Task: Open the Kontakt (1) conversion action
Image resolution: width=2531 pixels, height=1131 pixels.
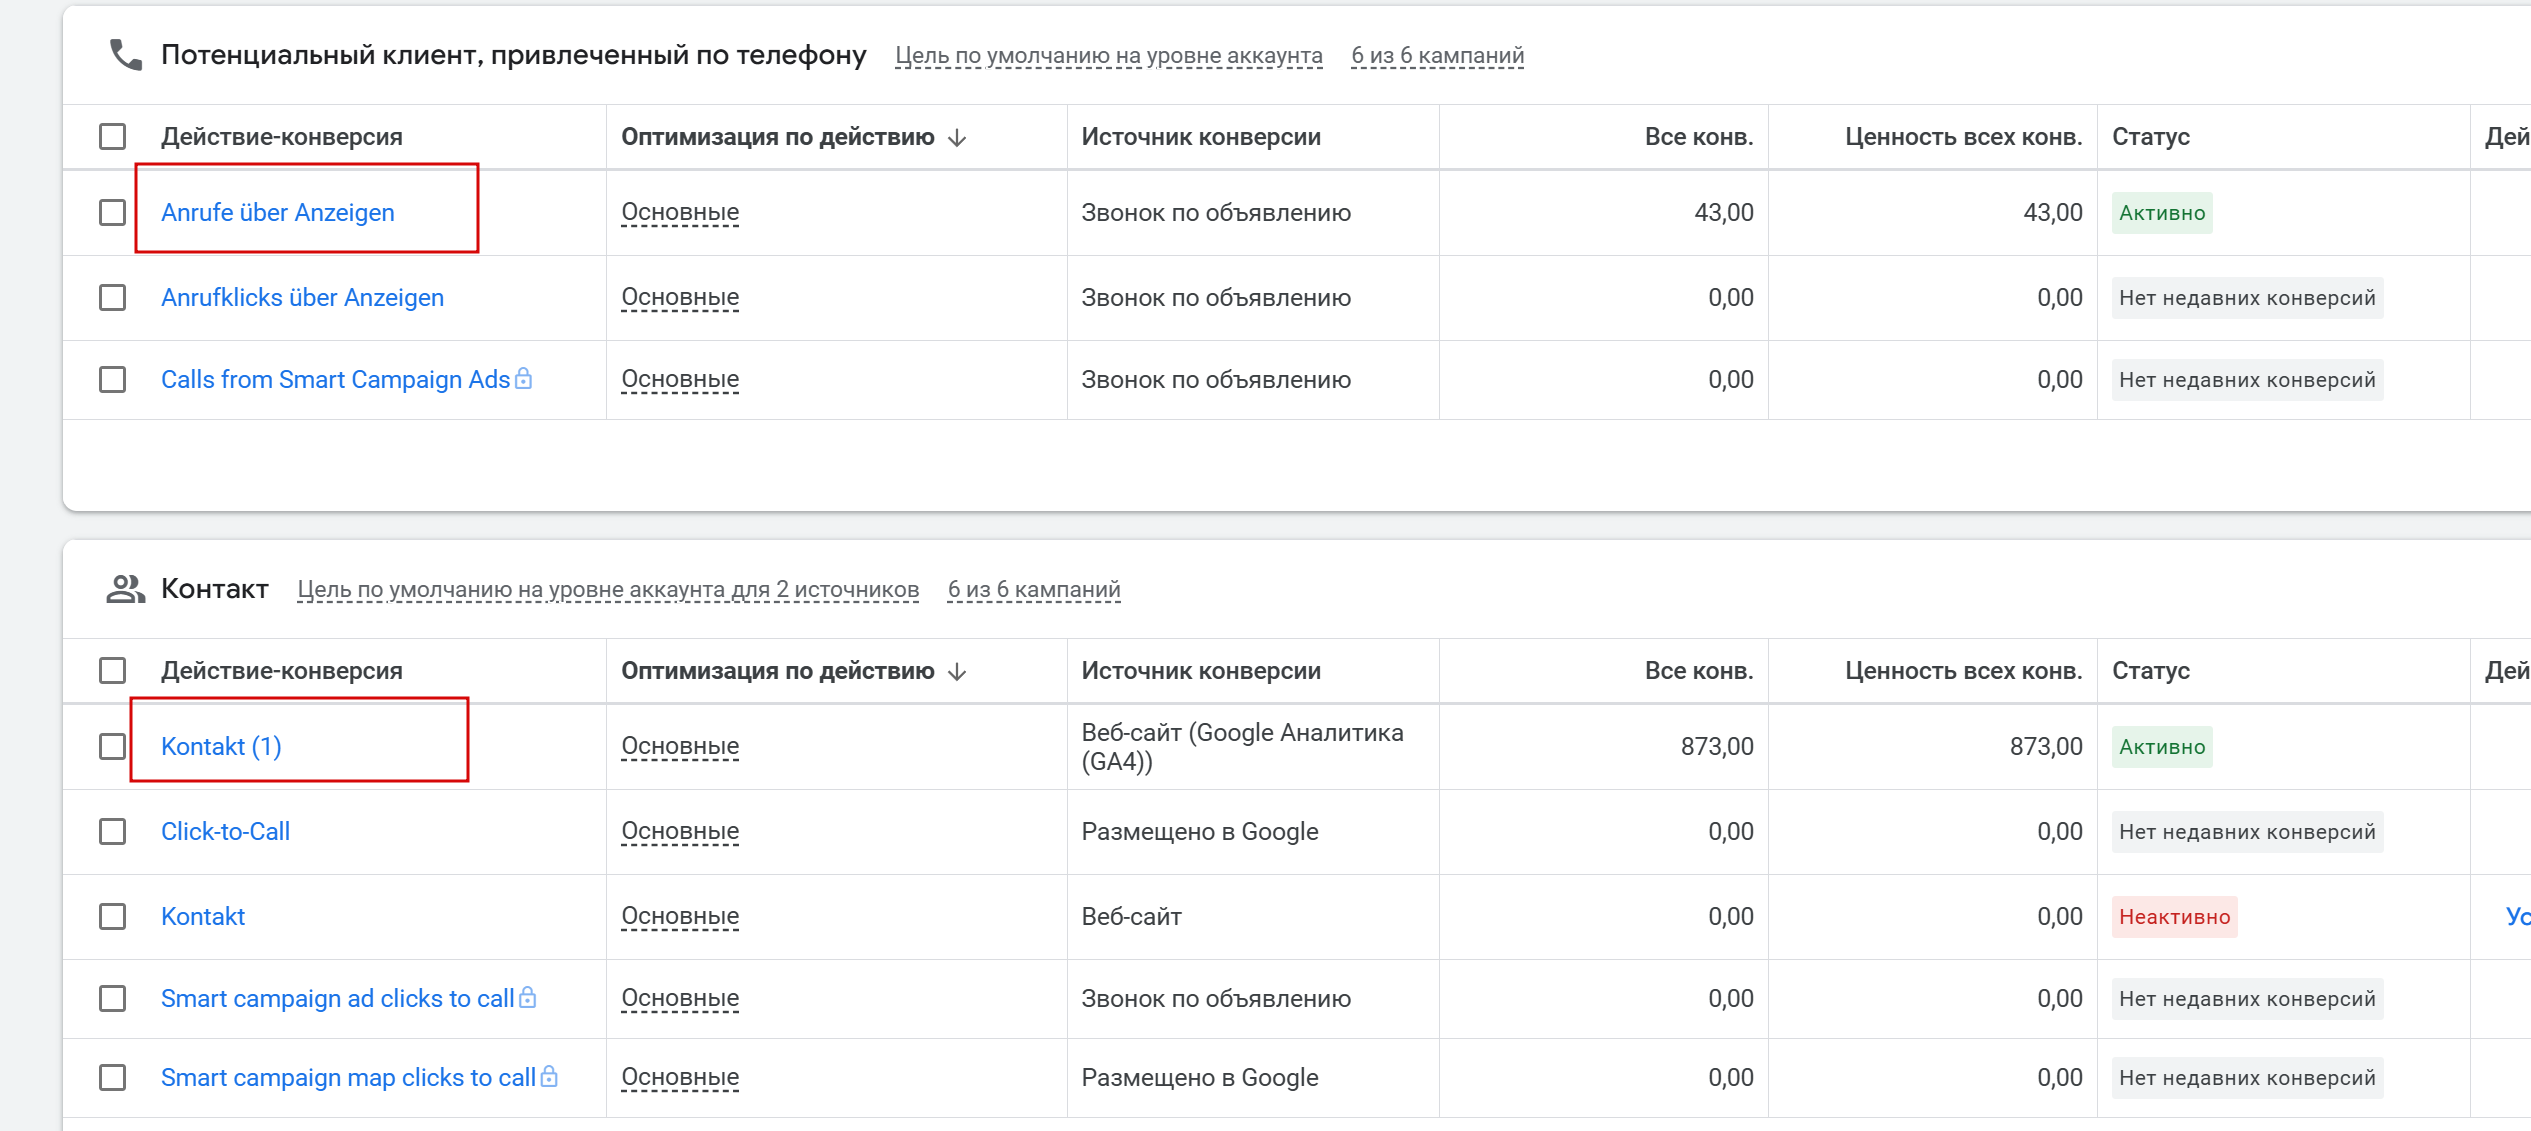Action: (x=221, y=747)
